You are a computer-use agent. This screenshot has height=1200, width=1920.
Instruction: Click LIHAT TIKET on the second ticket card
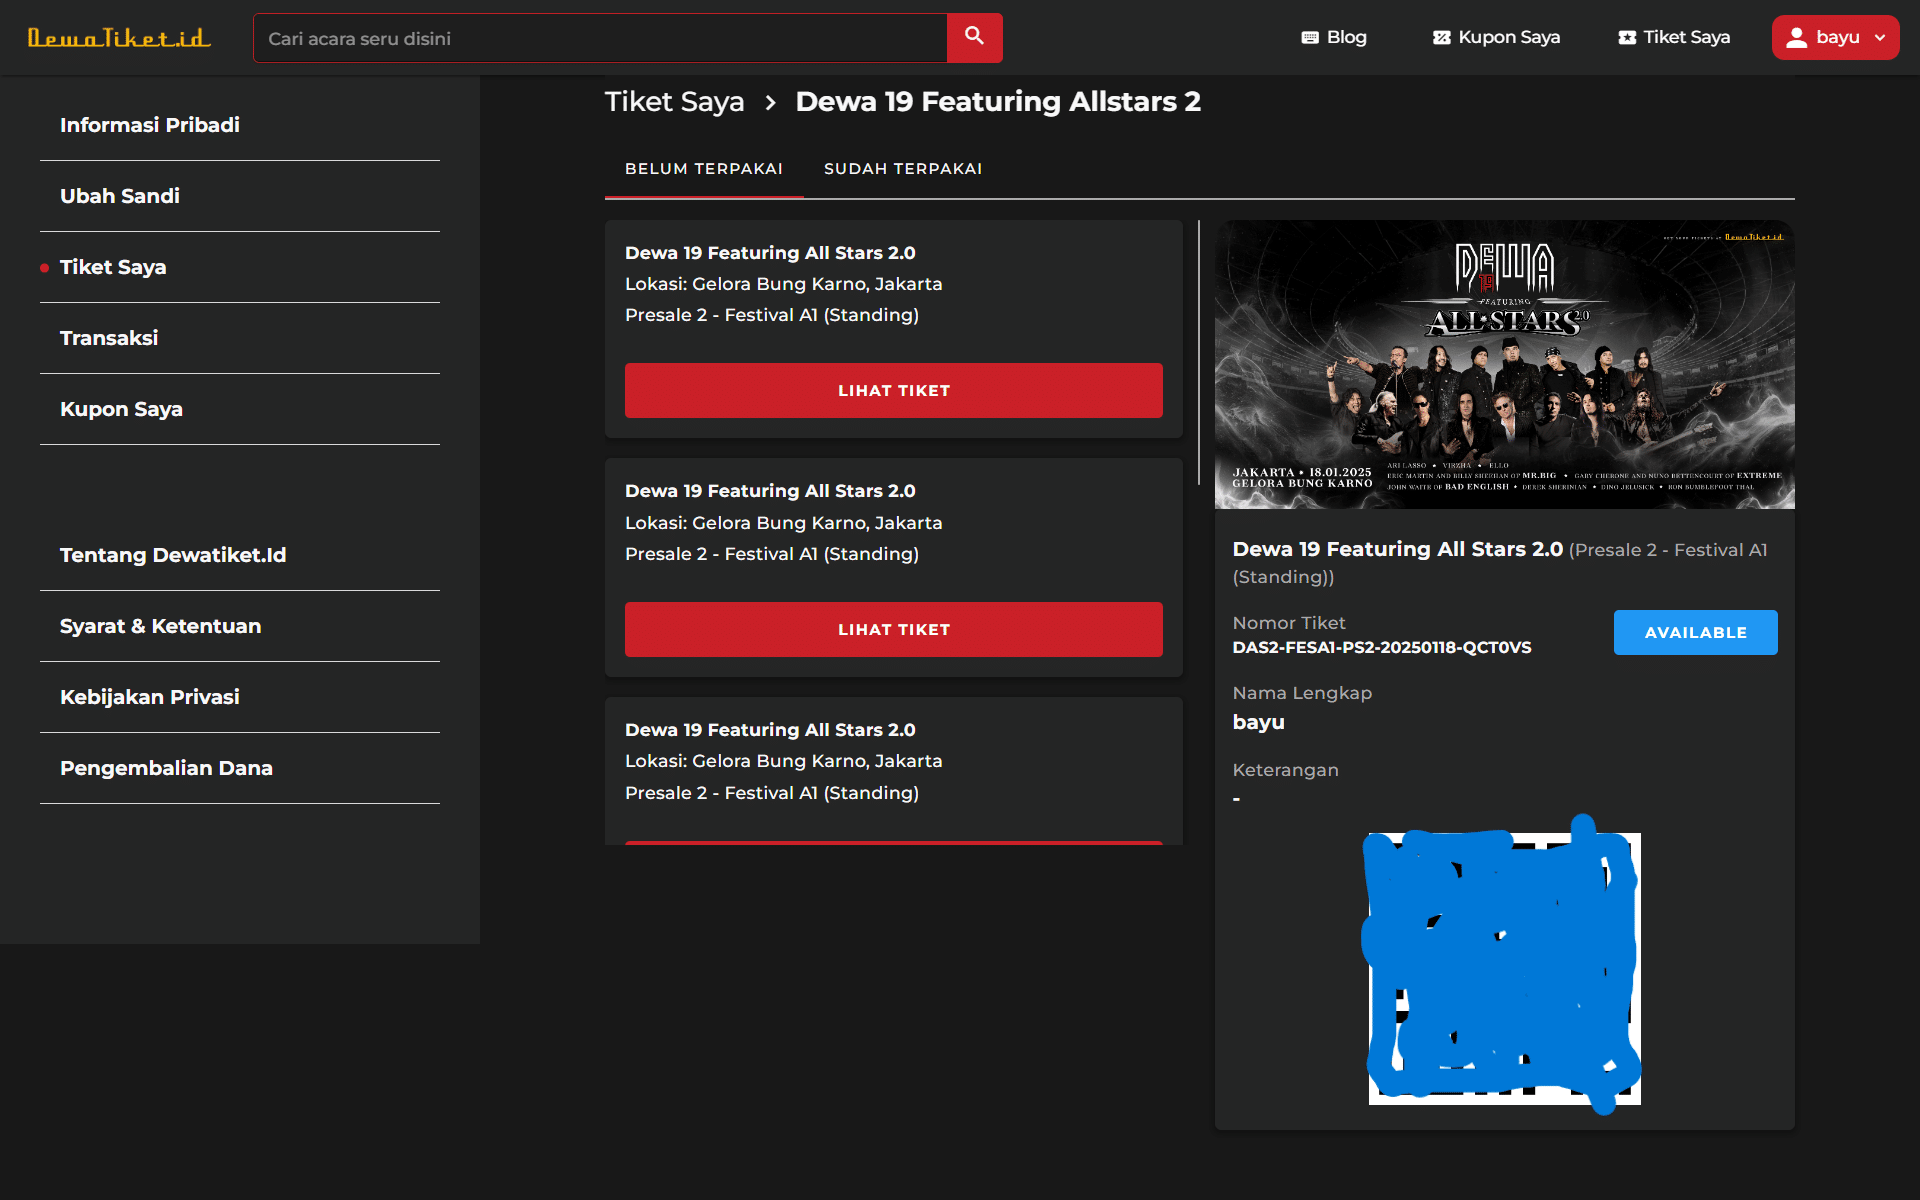click(x=894, y=630)
